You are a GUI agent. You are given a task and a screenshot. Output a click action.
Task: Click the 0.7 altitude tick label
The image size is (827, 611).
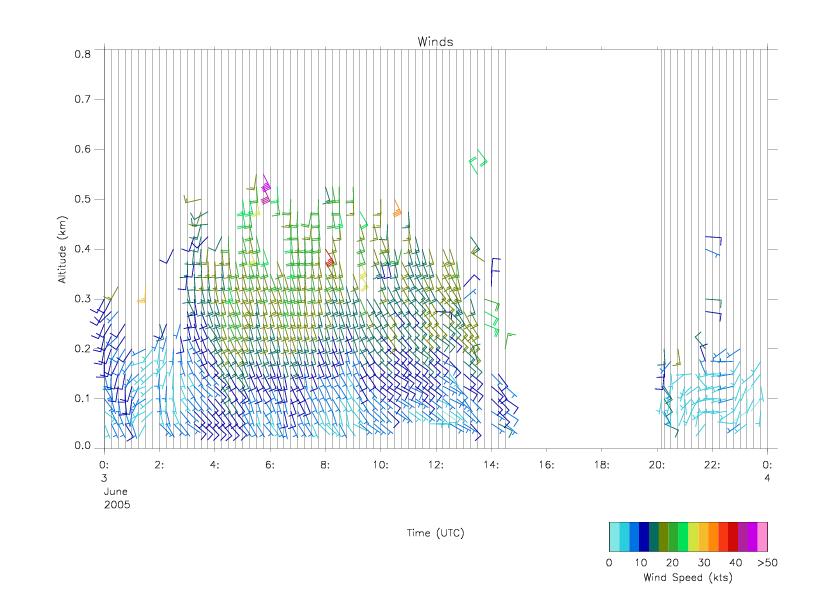[x=82, y=99]
